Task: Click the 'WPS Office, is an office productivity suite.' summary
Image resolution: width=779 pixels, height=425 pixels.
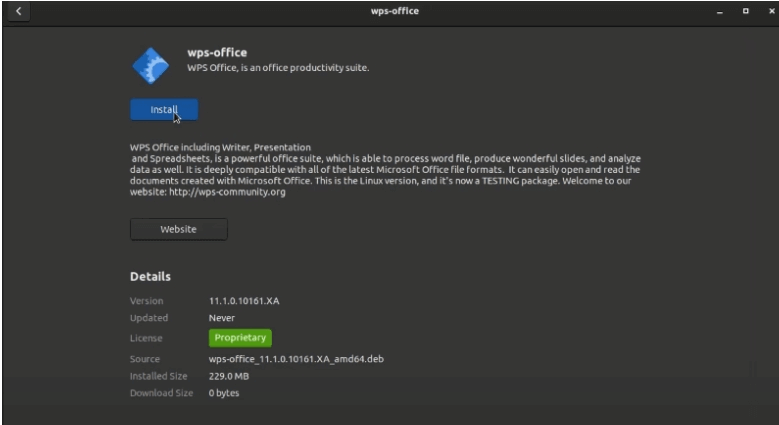Action: tap(278, 68)
